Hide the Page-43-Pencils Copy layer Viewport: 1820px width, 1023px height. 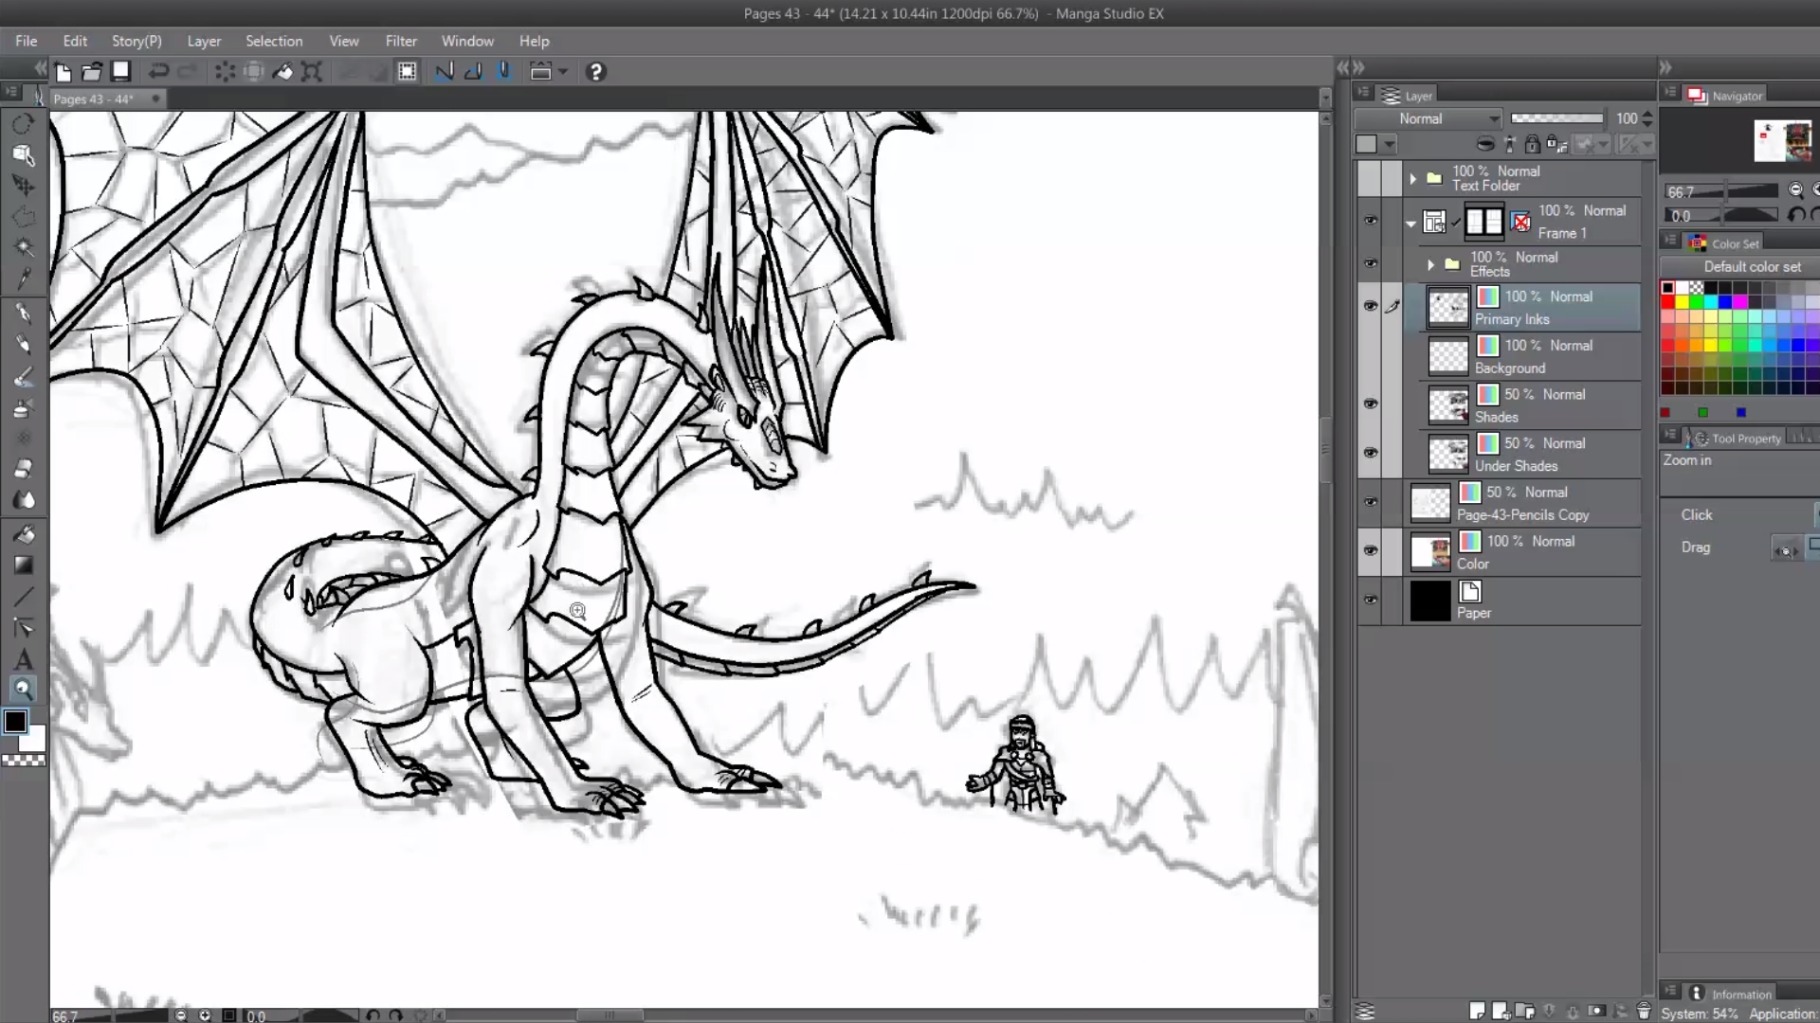[x=1370, y=502]
